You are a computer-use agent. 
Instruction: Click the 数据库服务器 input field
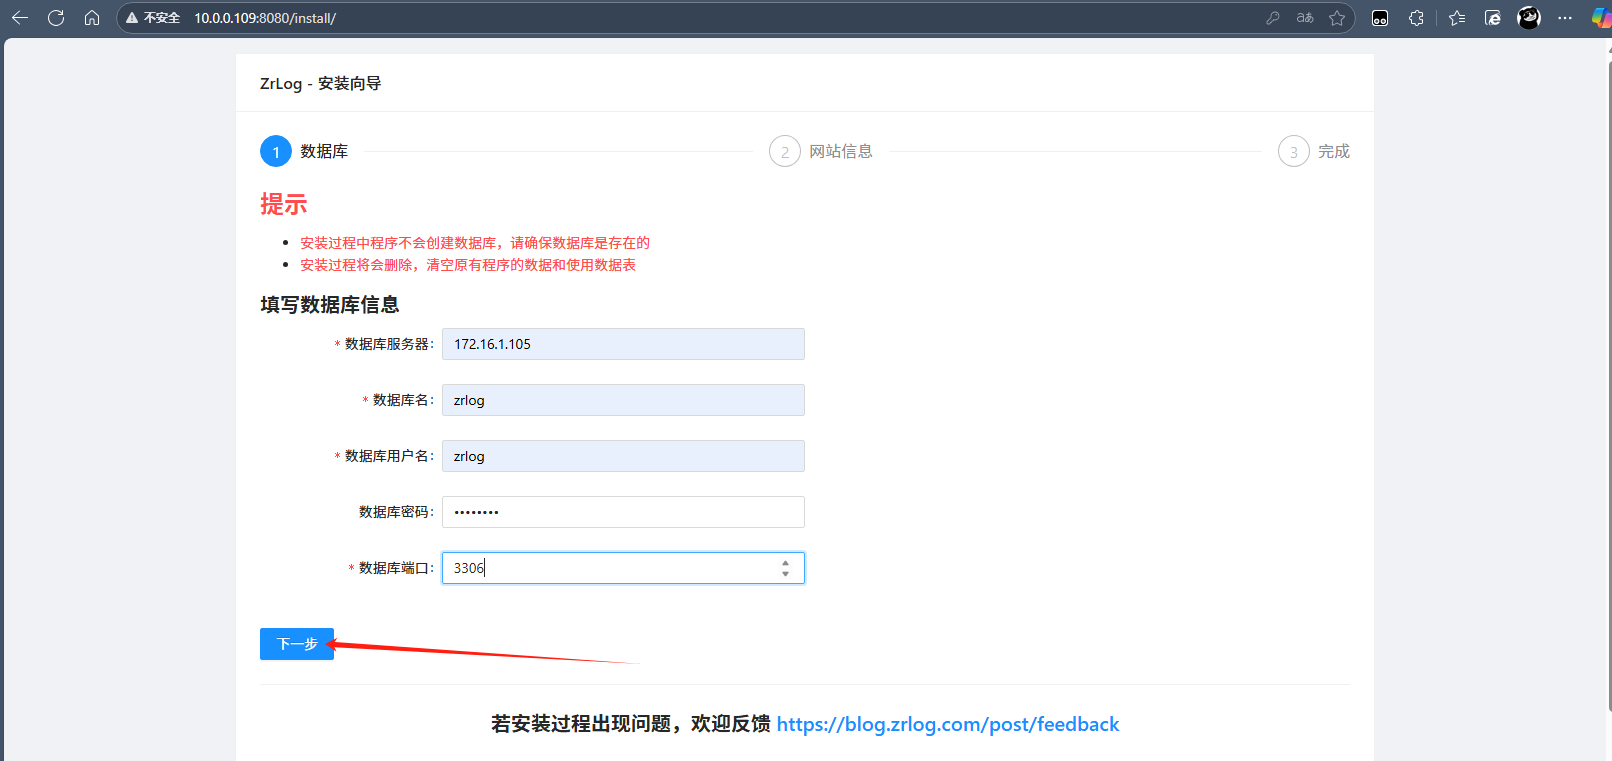(623, 344)
